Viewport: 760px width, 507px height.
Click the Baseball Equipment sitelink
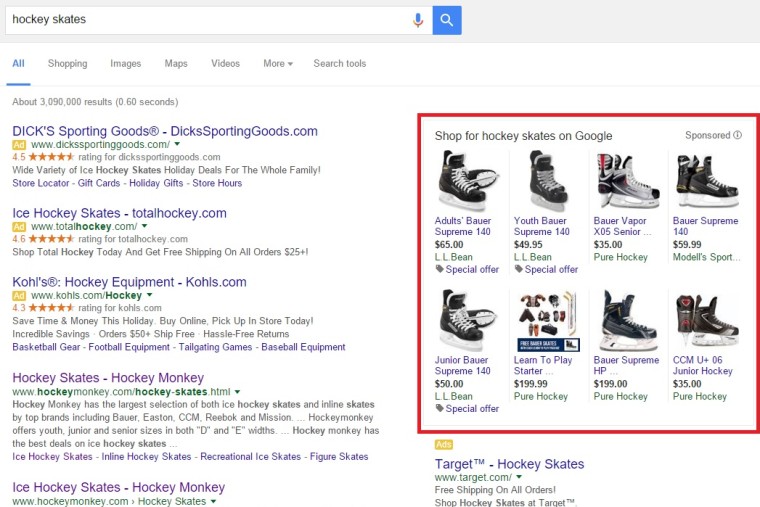[303, 347]
